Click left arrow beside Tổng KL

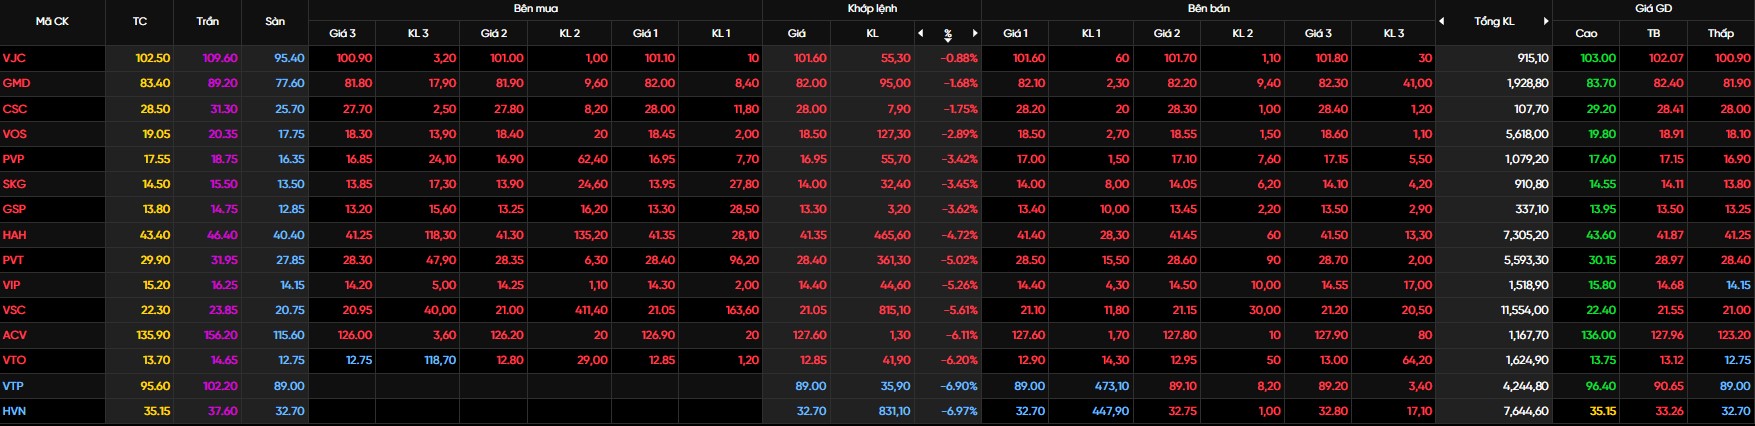(1442, 21)
